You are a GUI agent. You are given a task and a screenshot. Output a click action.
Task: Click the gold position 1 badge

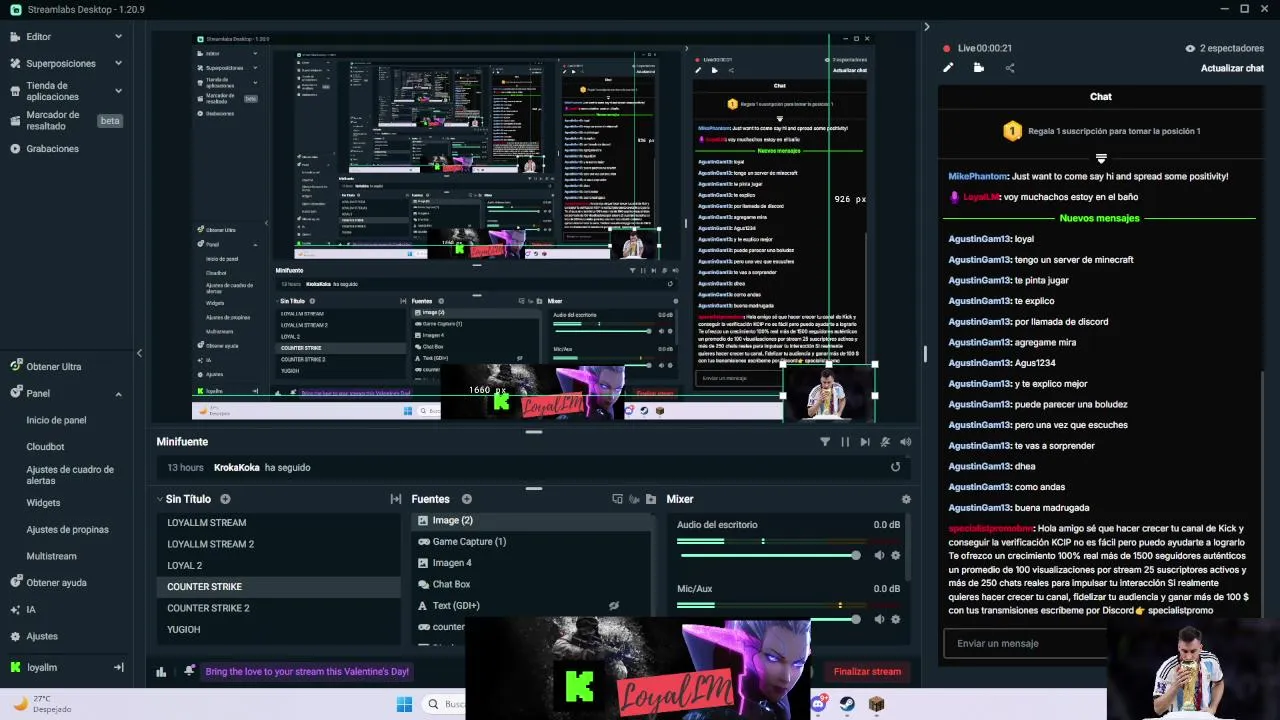1012,131
